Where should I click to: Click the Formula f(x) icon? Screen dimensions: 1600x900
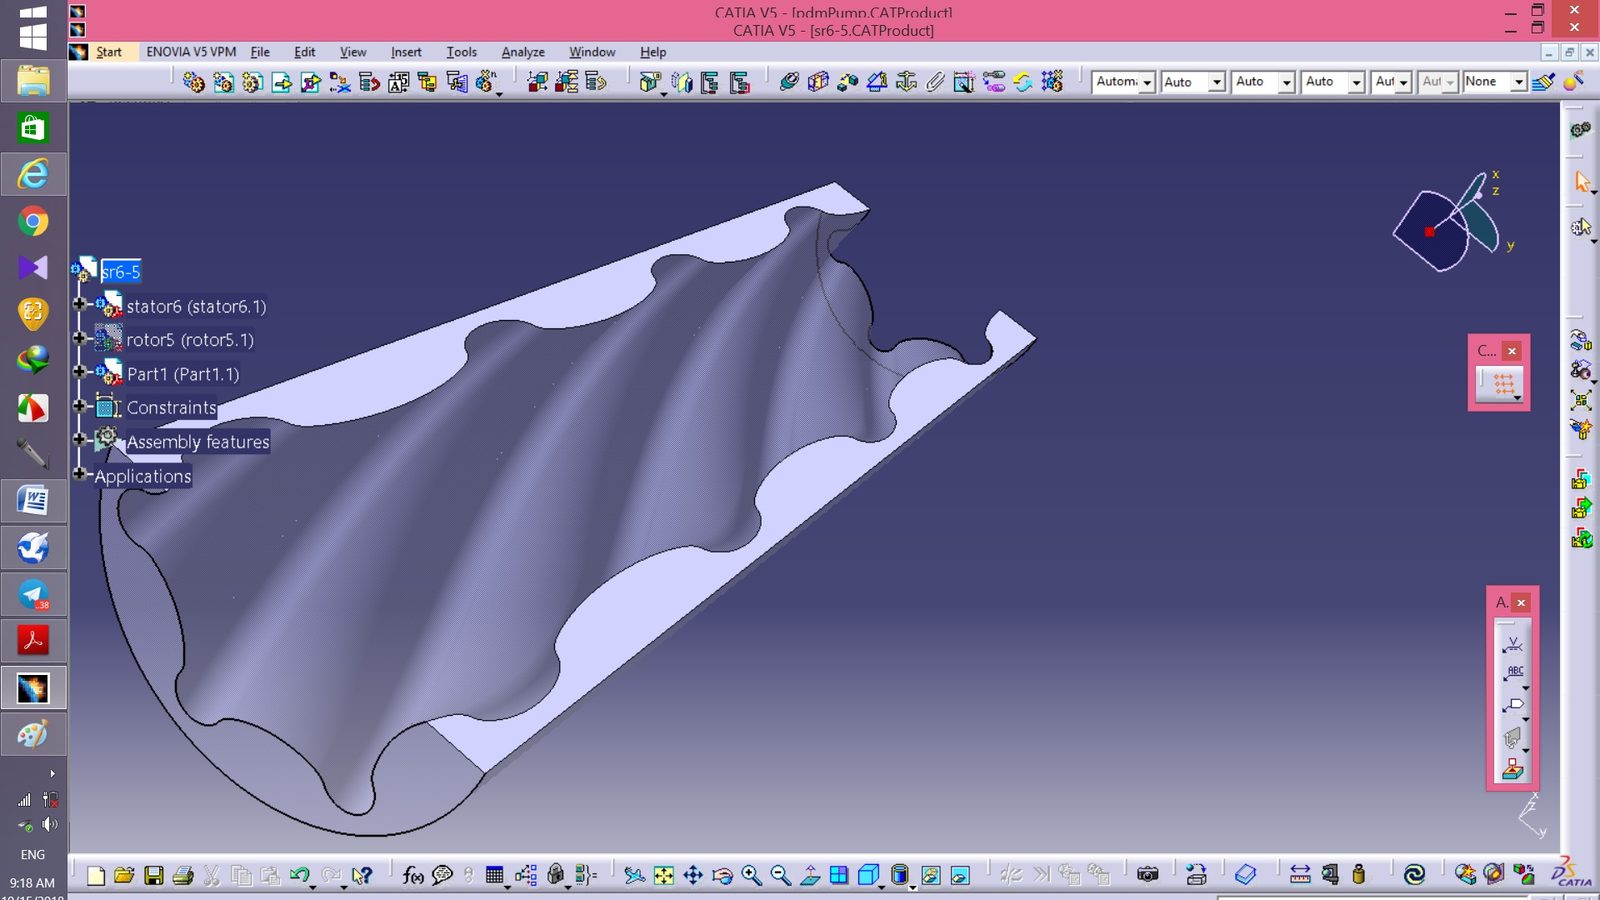413,876
